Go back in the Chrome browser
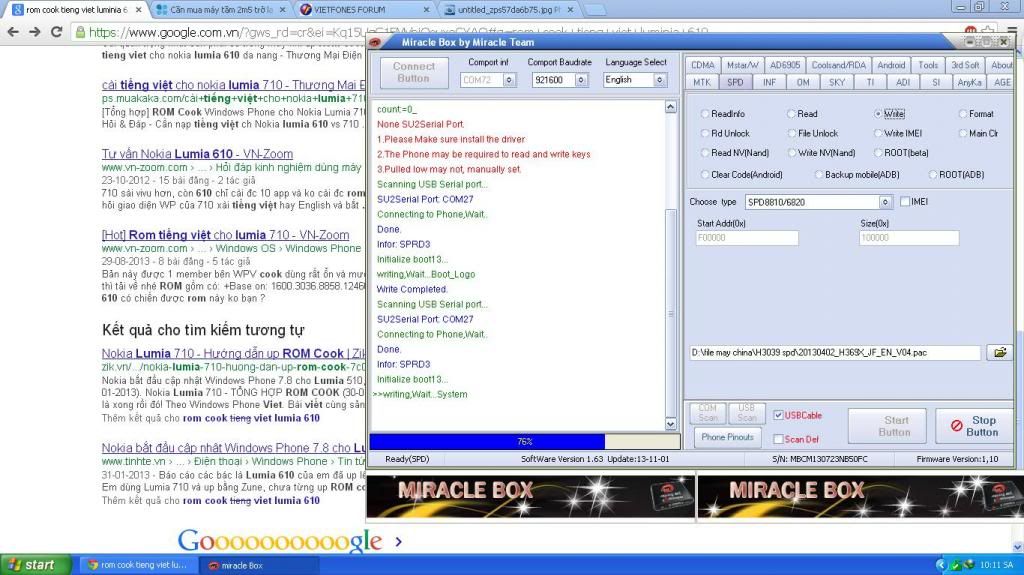 (13, 32)
